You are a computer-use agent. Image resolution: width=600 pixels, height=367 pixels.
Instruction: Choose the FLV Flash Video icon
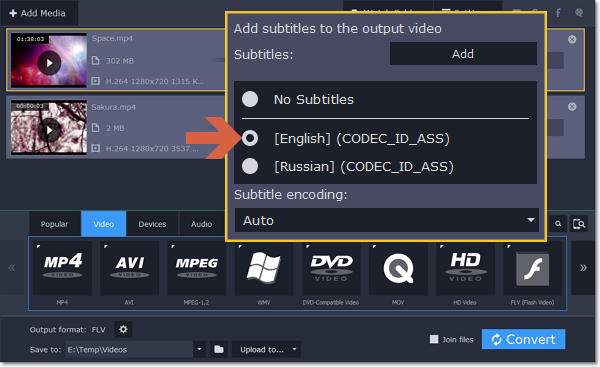(x=533, y=268)
